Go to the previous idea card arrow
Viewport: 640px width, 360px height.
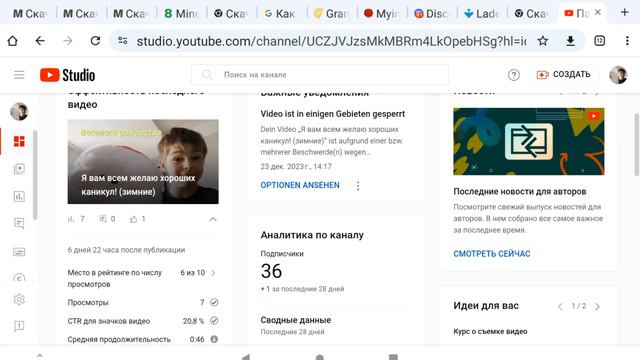[560, 306]
